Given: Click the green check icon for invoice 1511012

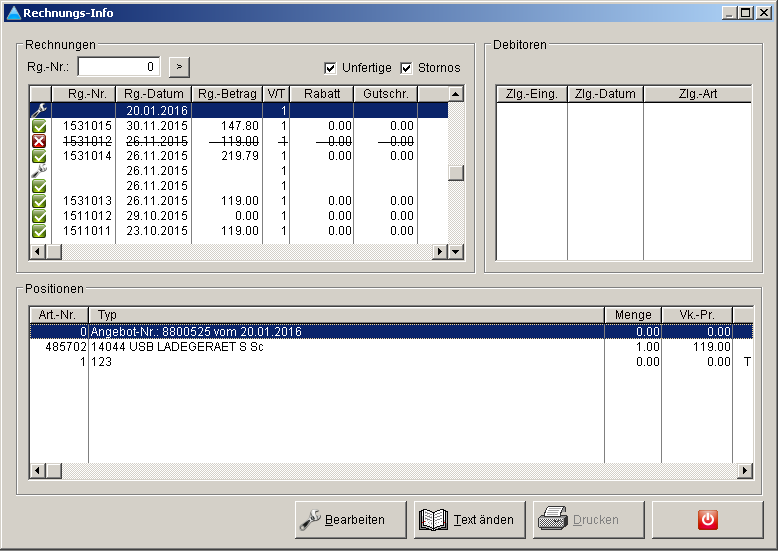Looking at the screenshot, I should pyautogui.click(x=39, y=216).
